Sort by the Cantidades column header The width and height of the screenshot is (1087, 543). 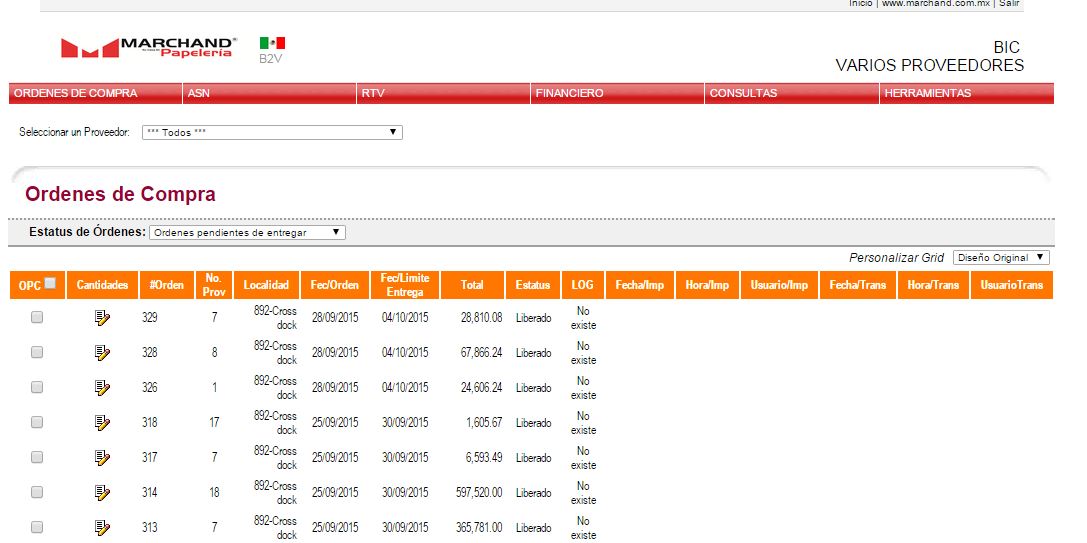(x=103, y=285)
